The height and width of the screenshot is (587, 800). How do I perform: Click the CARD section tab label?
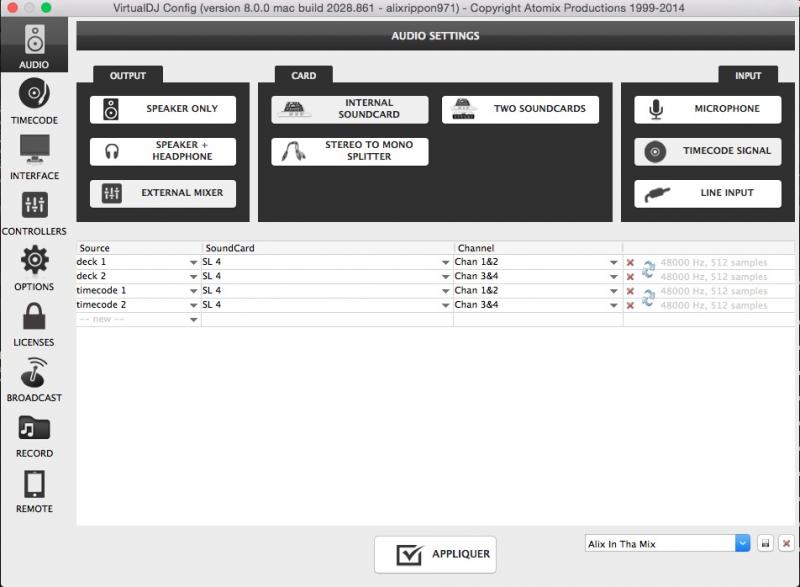[x=304, y=75]
